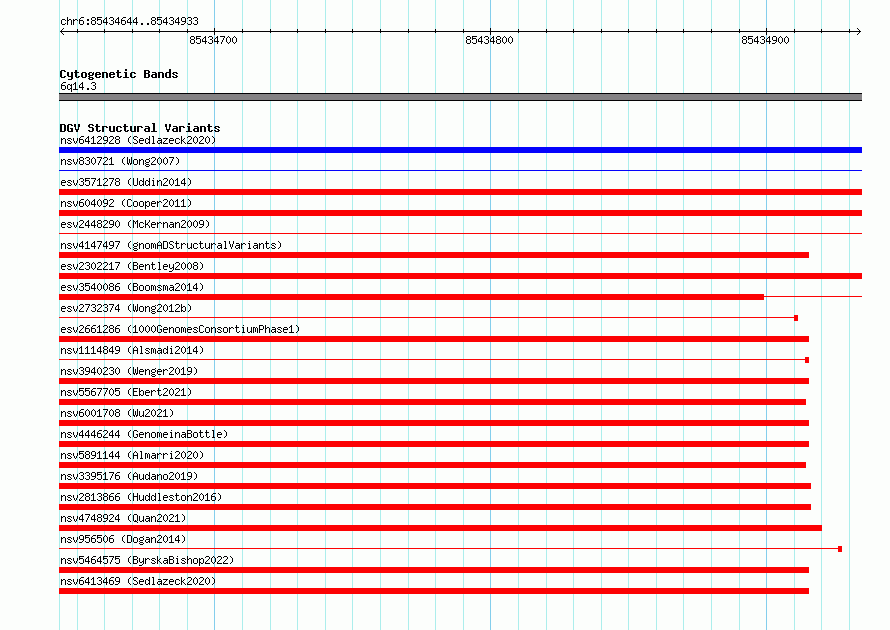Click the red nsv604092 Cooper2011 bar
The image size is (890, 630).
pyautogui.click(x=460, y=213)
